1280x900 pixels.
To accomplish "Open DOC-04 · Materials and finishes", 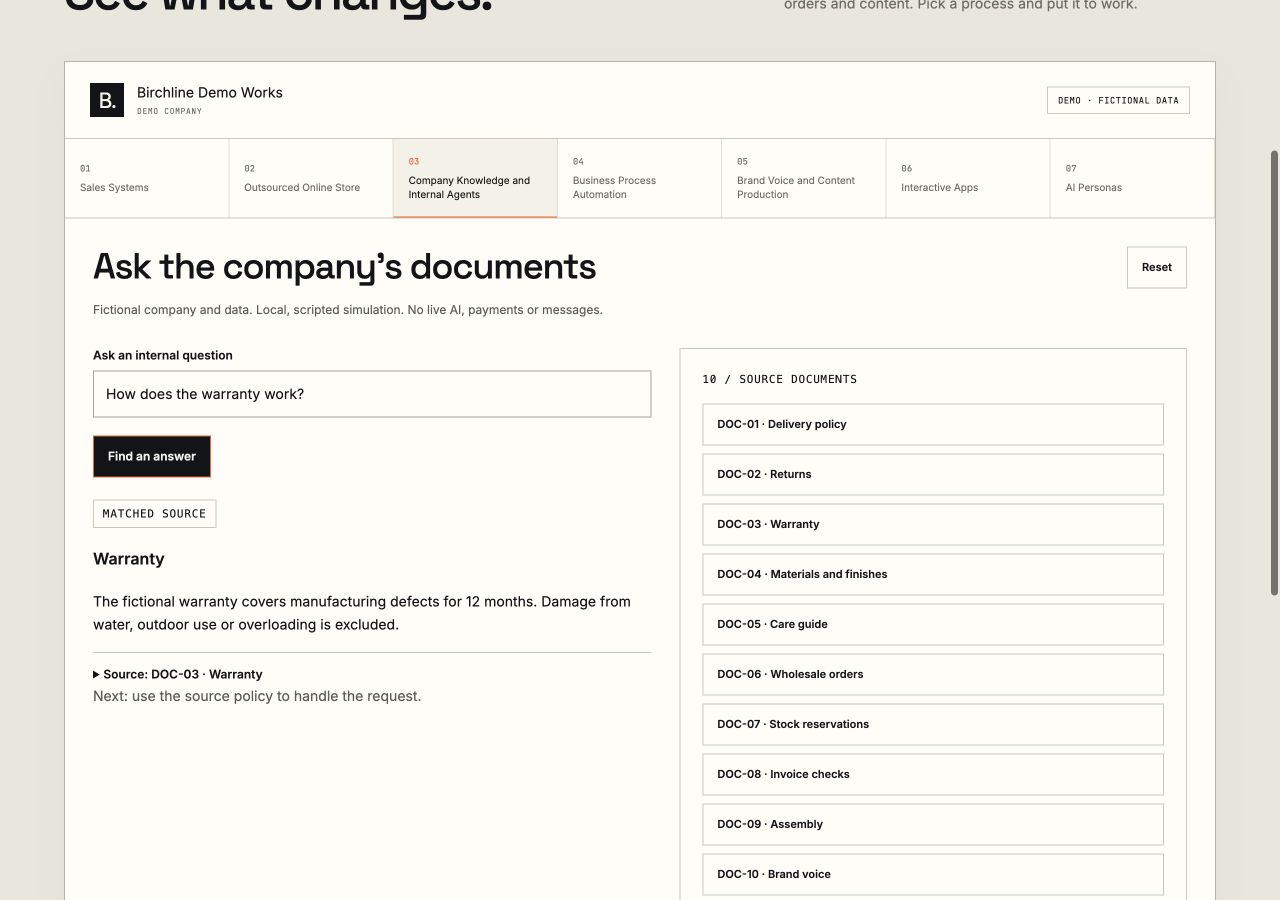I will (933, 574).
